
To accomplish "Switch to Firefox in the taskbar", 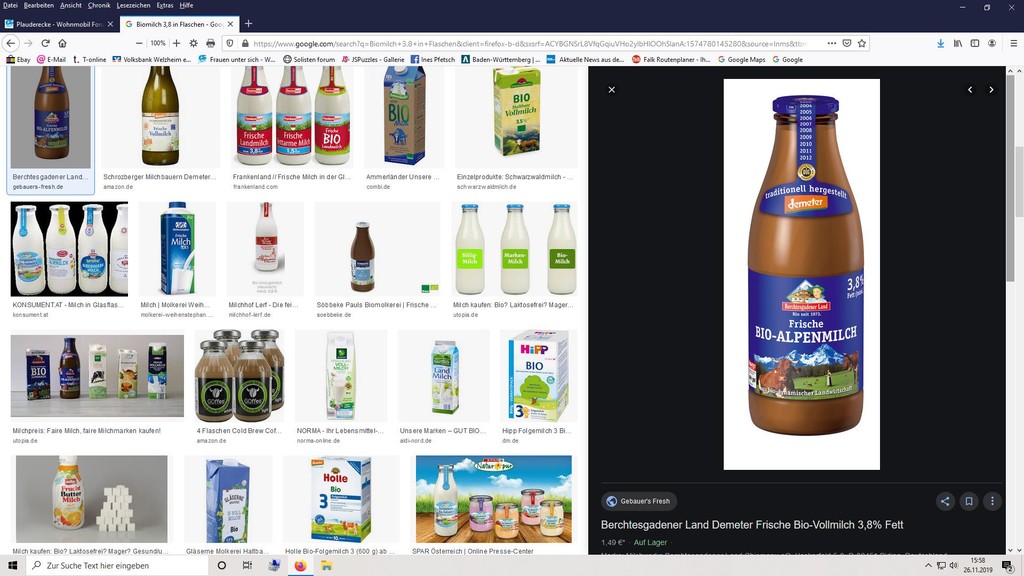I will click(300, 566).
